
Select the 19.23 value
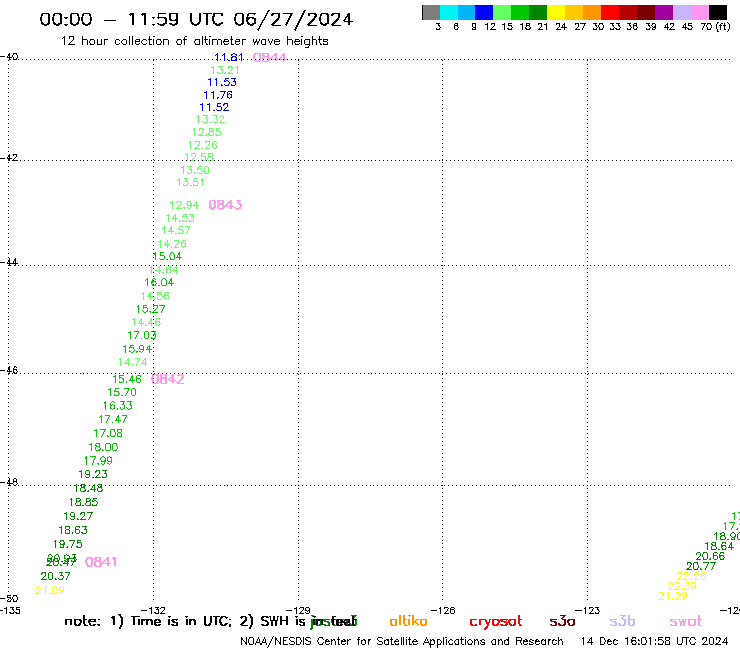point(93,474)
